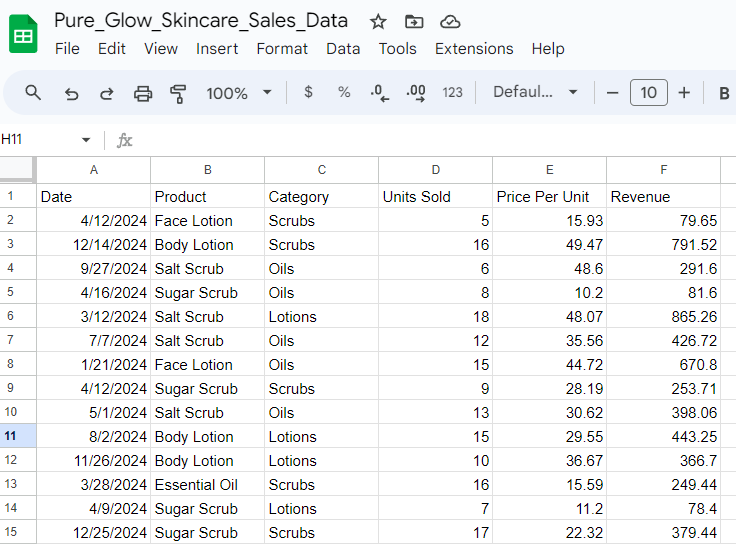
Task: Increase decimal places
Action: 416,92
